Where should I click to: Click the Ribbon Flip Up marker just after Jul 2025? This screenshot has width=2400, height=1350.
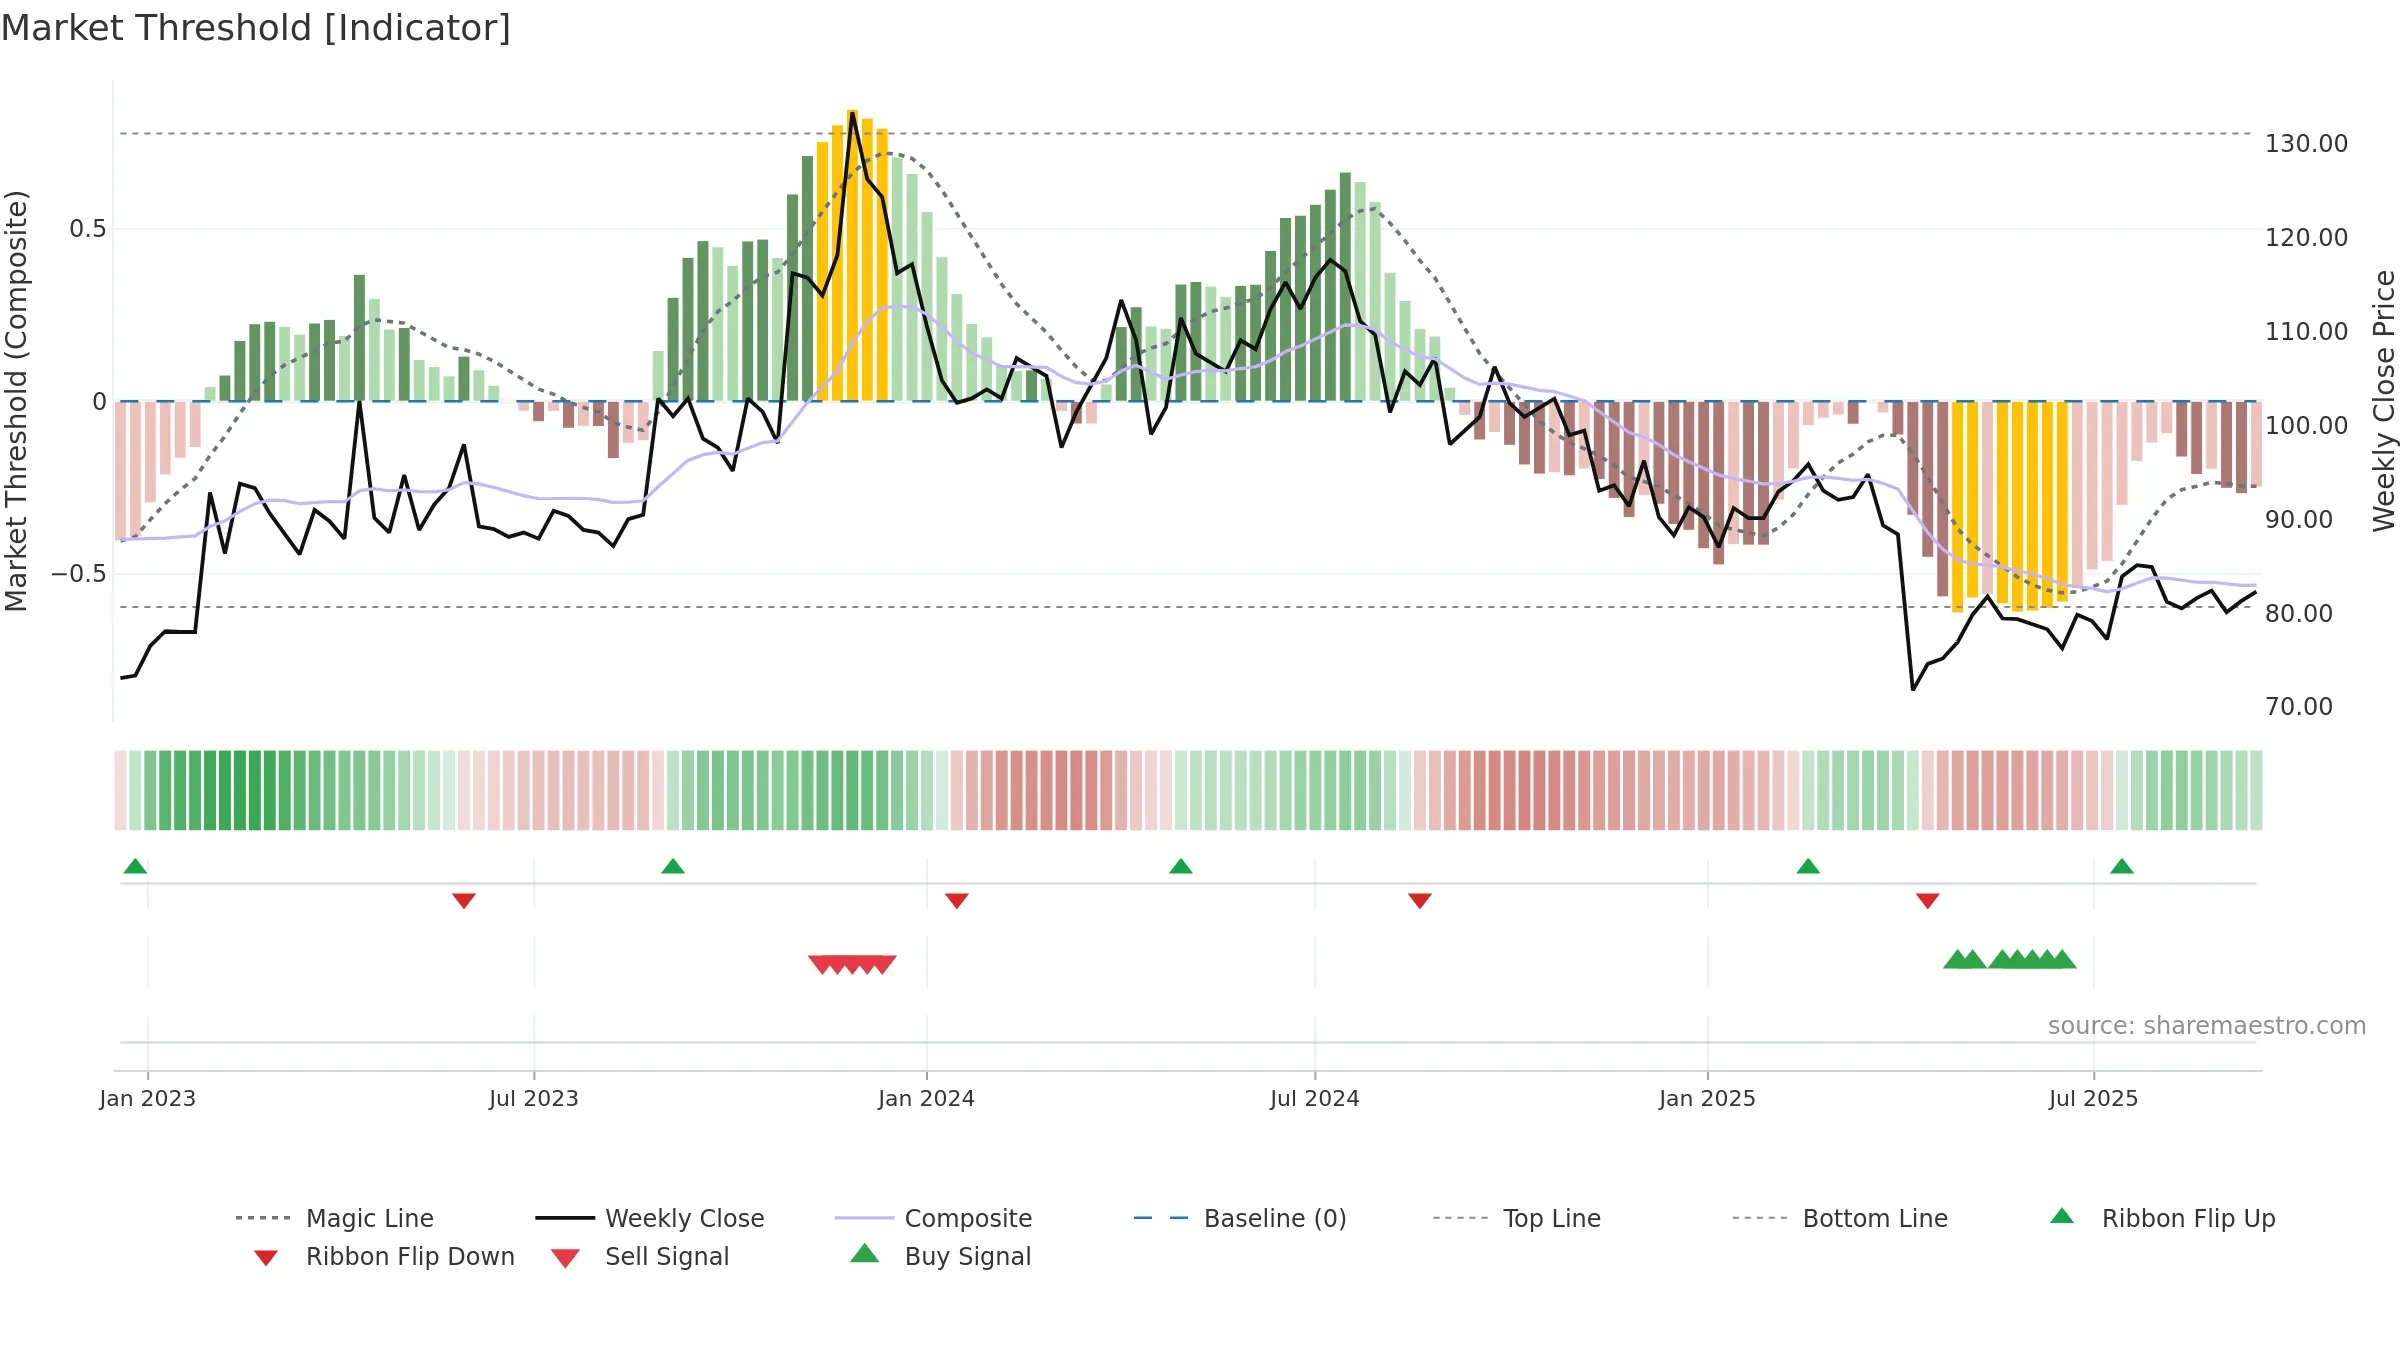click(2122, 866)
